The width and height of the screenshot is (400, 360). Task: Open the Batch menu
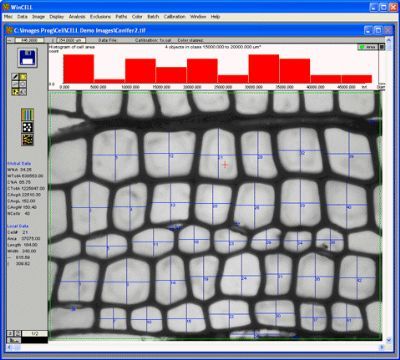(153, 17)
